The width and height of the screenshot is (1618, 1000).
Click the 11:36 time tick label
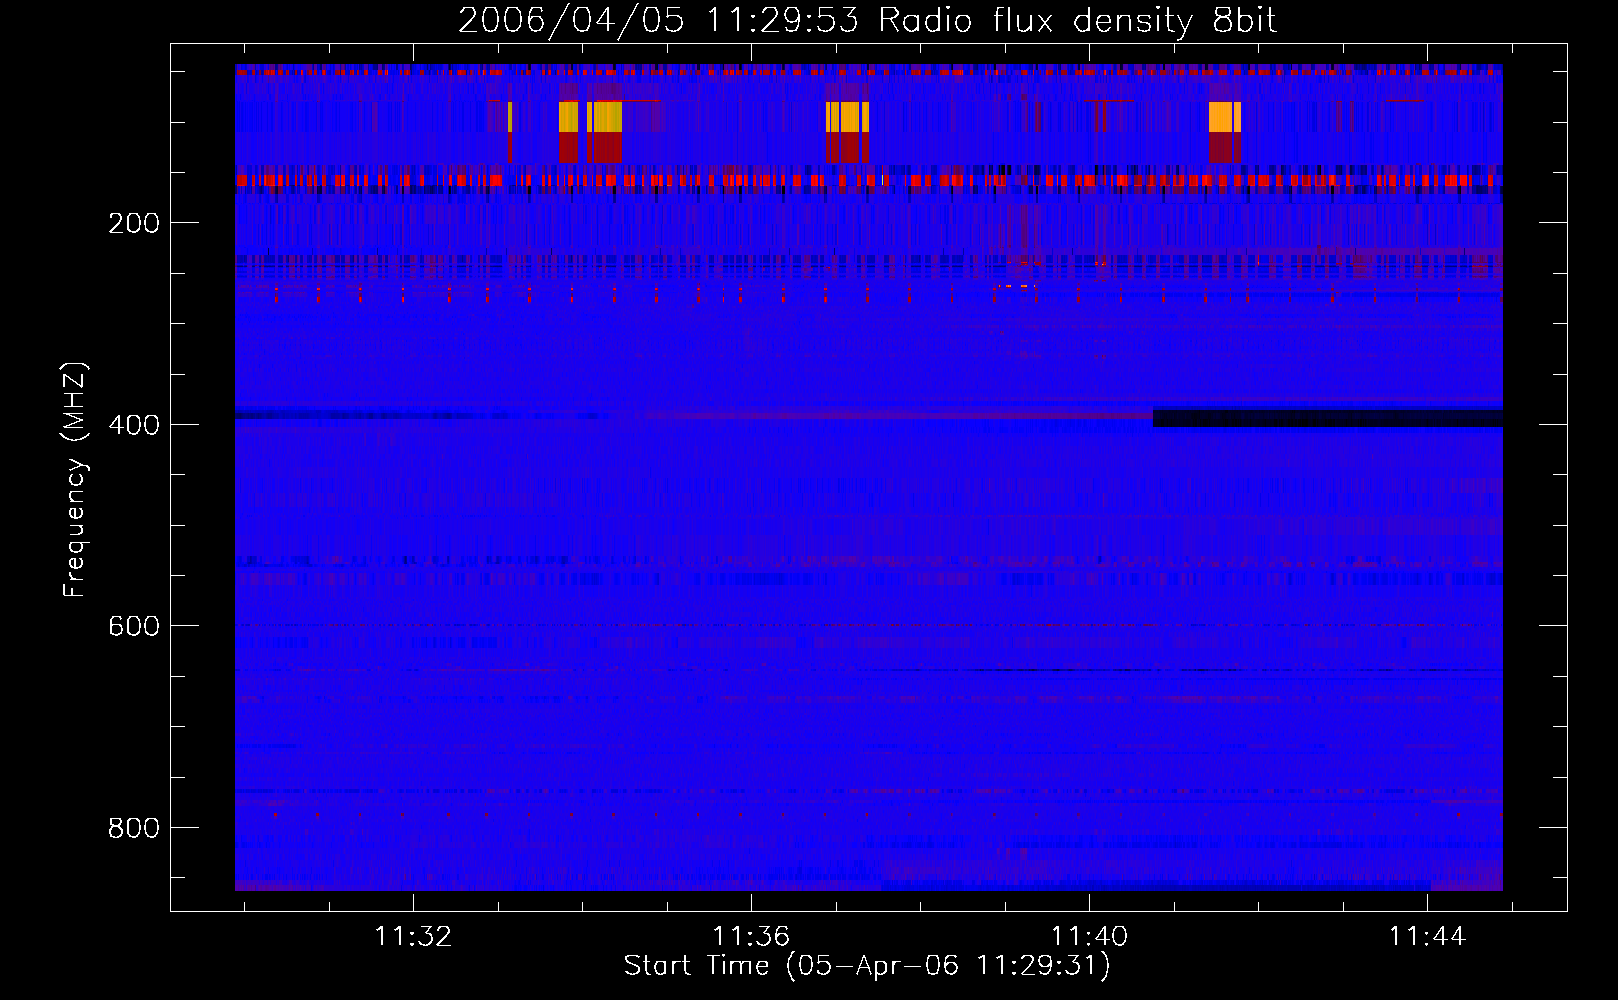[750, 936]
